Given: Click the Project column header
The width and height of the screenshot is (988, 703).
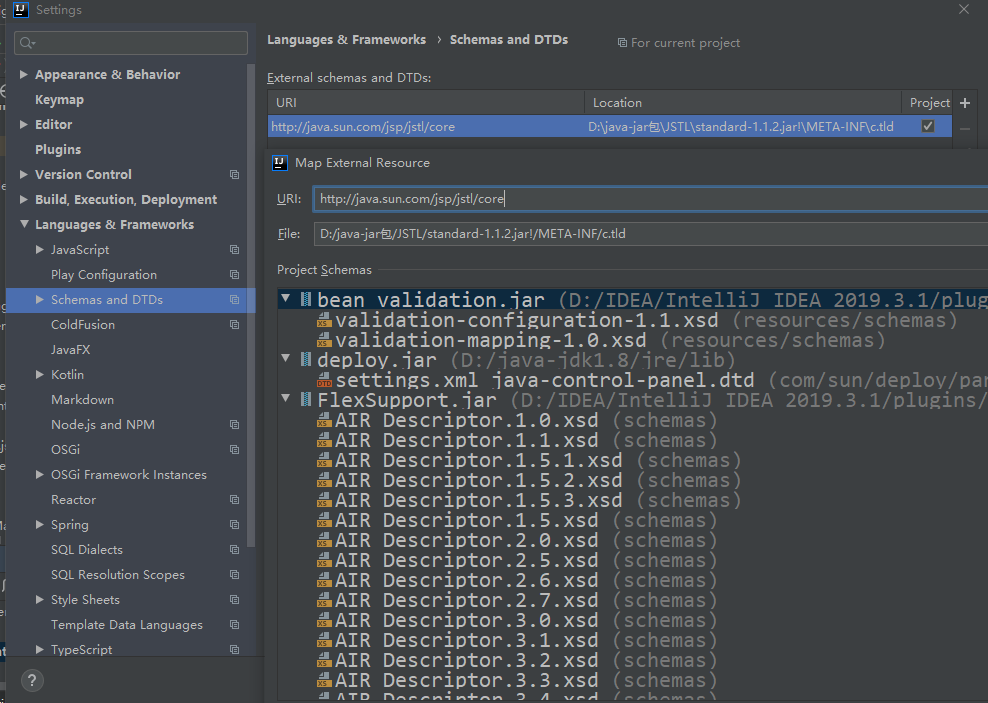Looking at the screenshot, I should [x=928, y=103].
